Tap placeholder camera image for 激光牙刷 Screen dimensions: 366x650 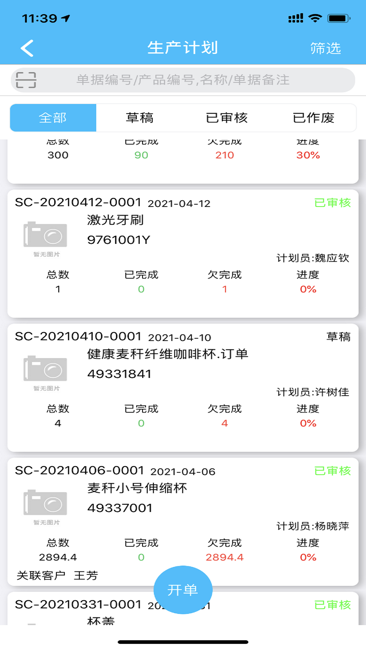pyautogui.click(x=45, y=239)
